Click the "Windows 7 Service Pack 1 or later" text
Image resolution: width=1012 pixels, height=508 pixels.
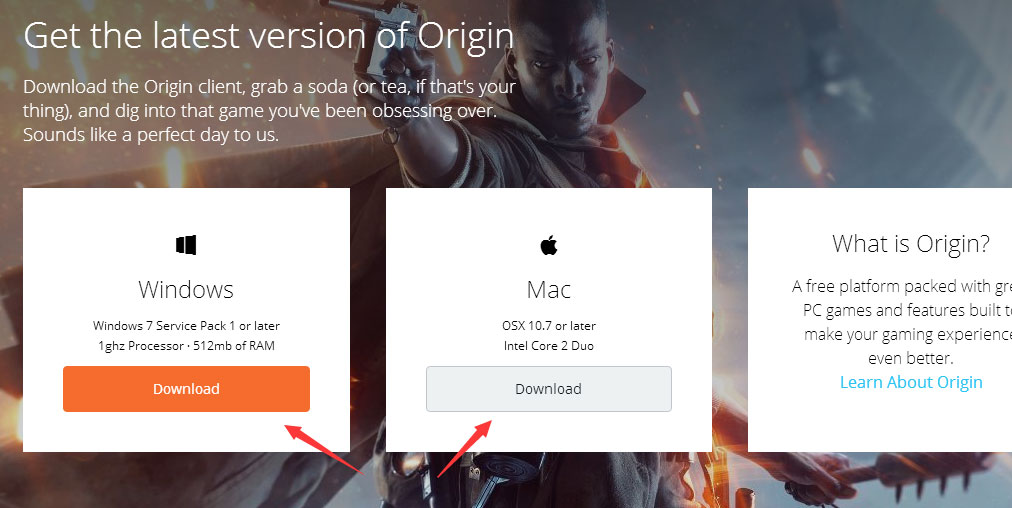186,325
